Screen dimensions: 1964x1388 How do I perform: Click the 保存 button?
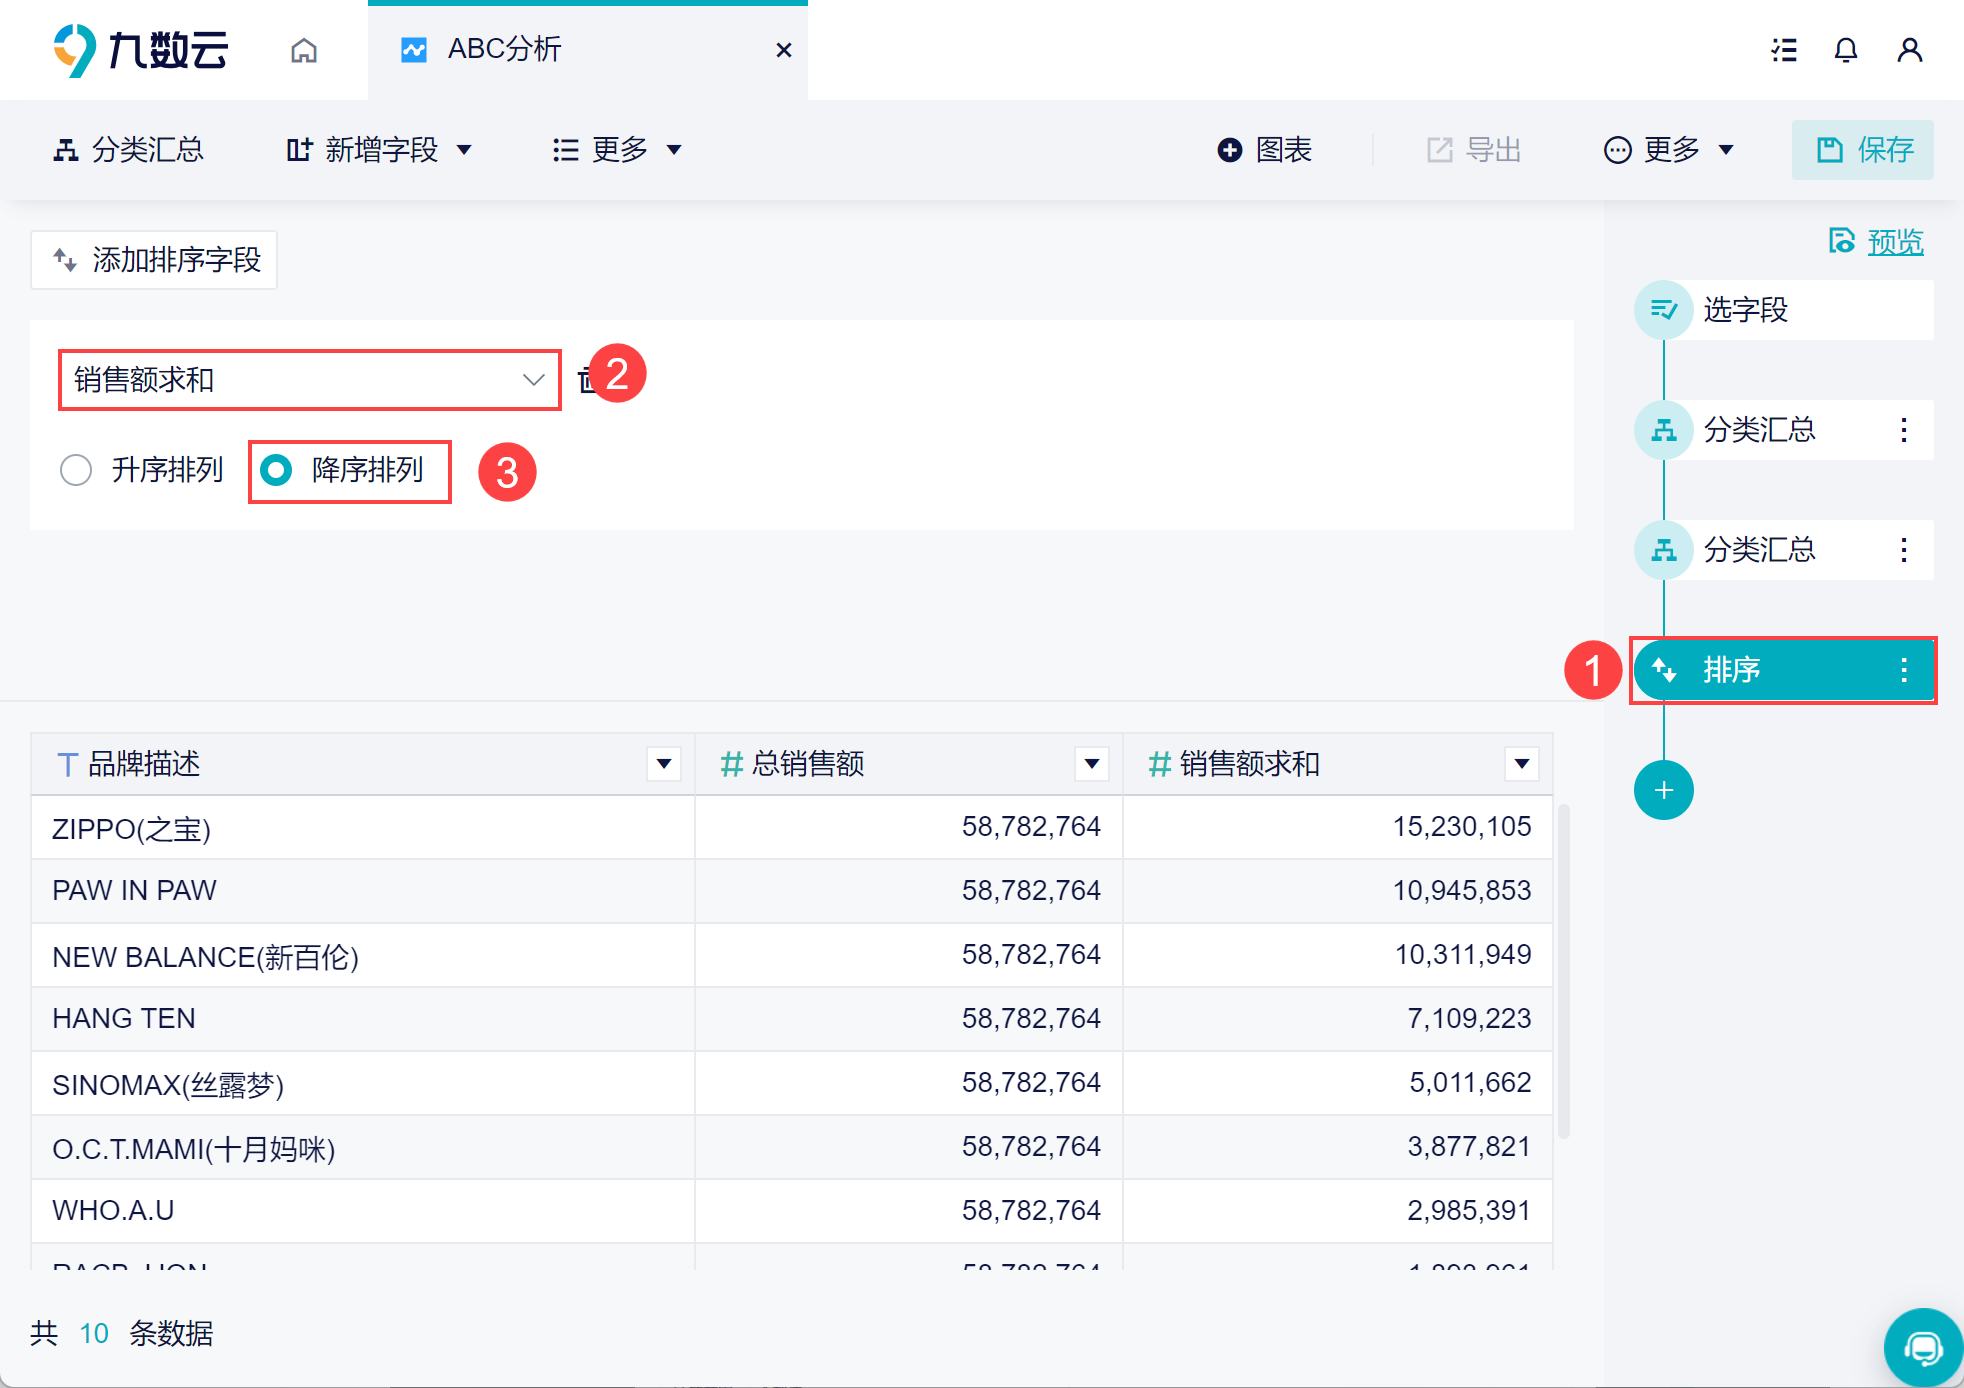(1863, 150)
